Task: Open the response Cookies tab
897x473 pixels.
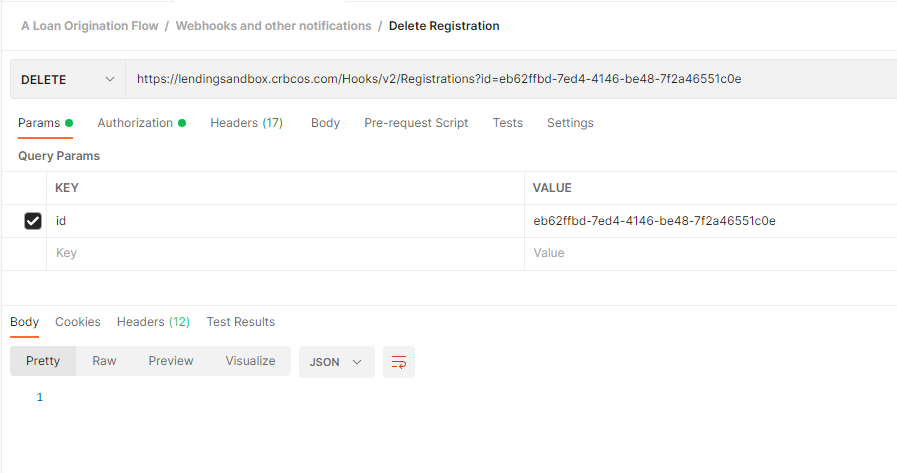Action: pyautogui.click(x=78, y=322)
